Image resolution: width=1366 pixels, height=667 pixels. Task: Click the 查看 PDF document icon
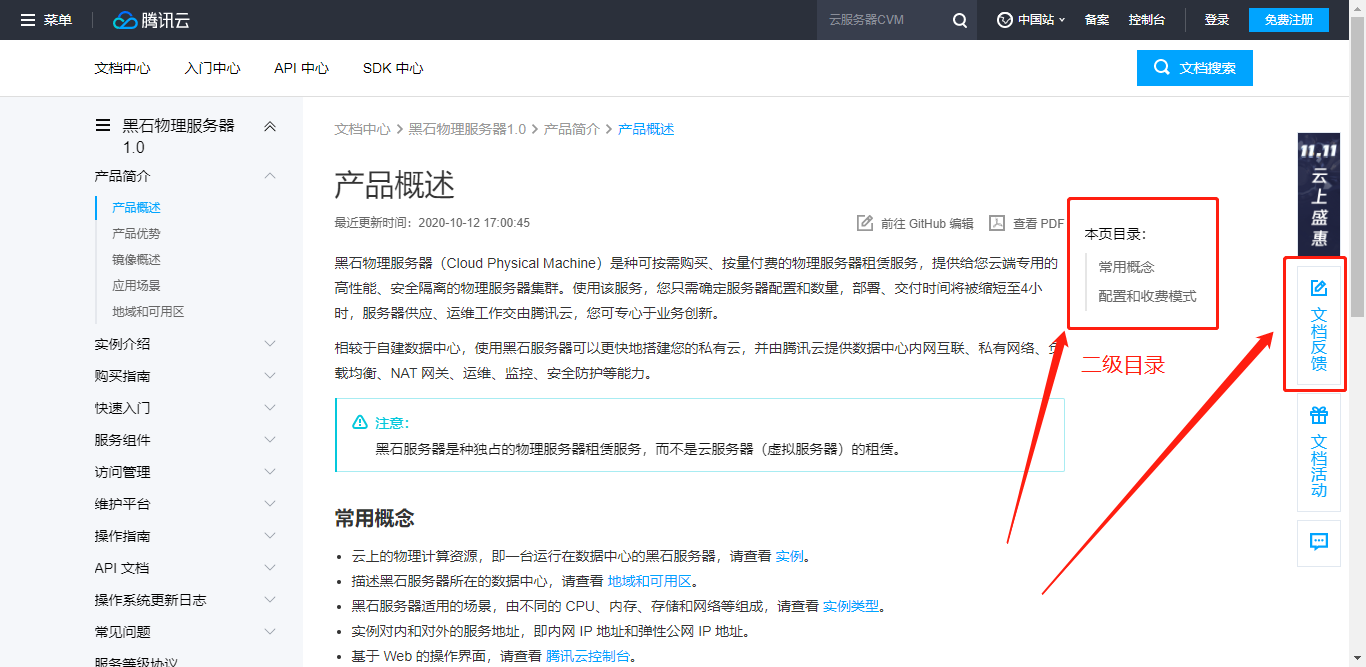click(x=997, y=223)
